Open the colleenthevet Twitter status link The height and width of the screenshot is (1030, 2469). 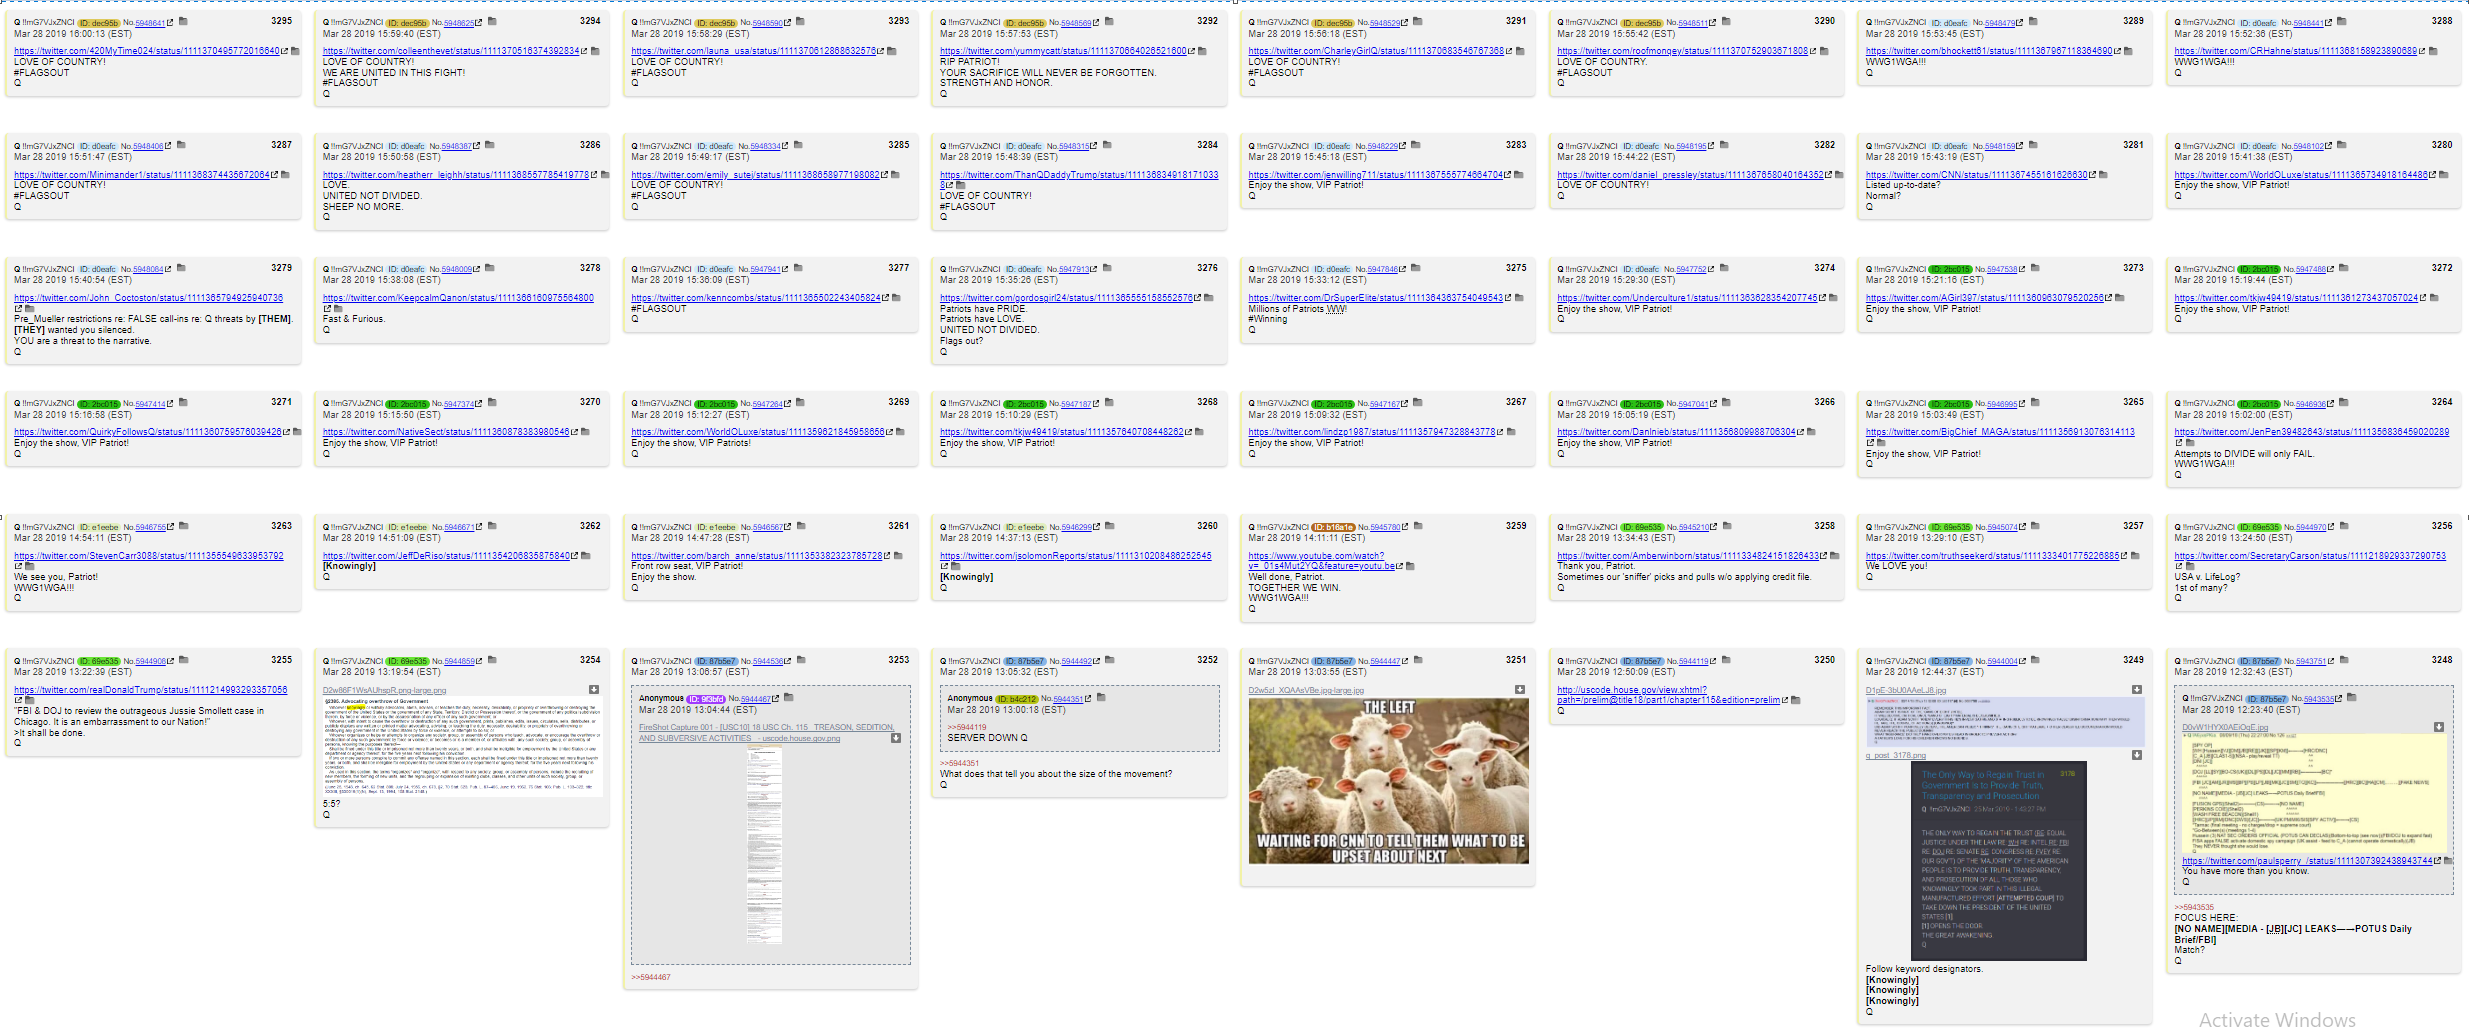(x=451, y=51)
